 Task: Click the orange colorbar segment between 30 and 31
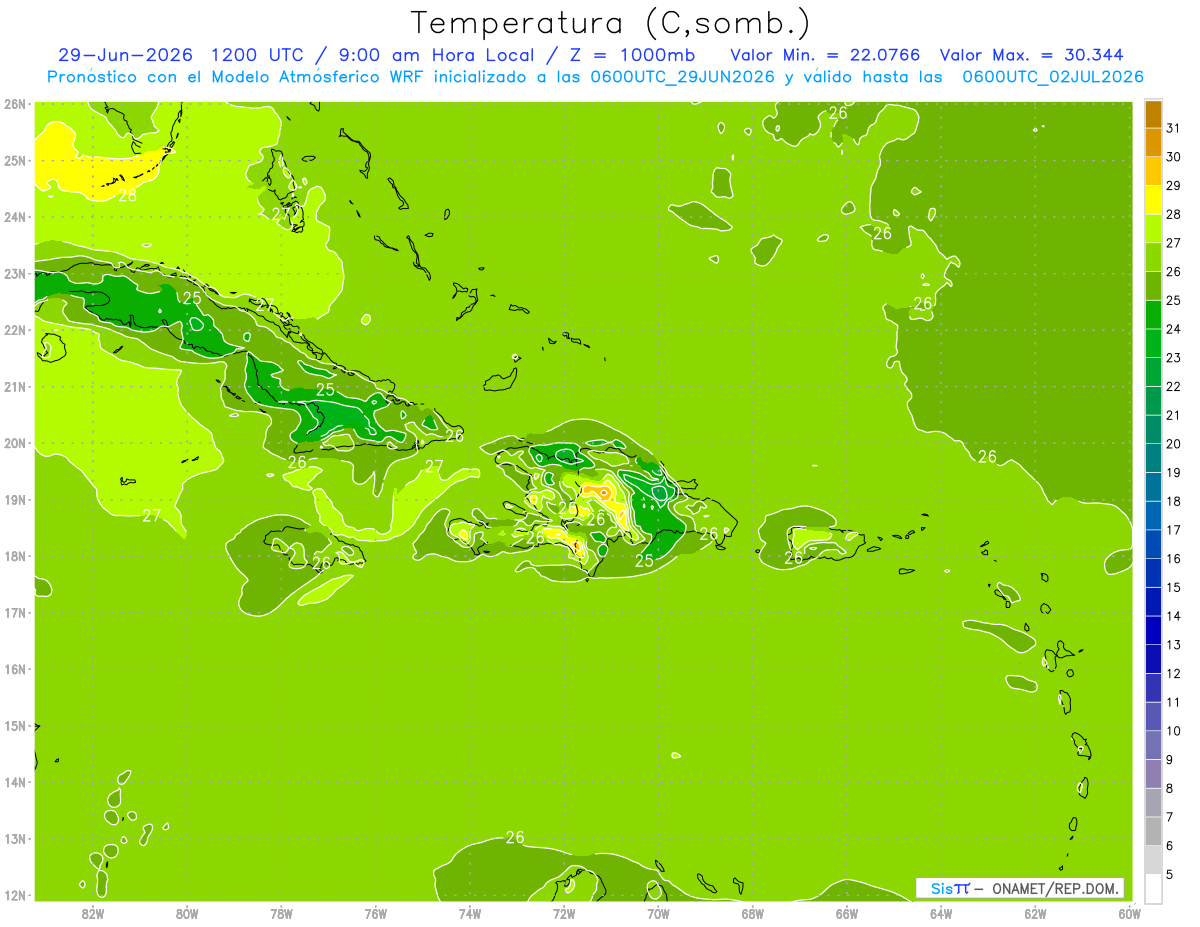coord(1153,143)
